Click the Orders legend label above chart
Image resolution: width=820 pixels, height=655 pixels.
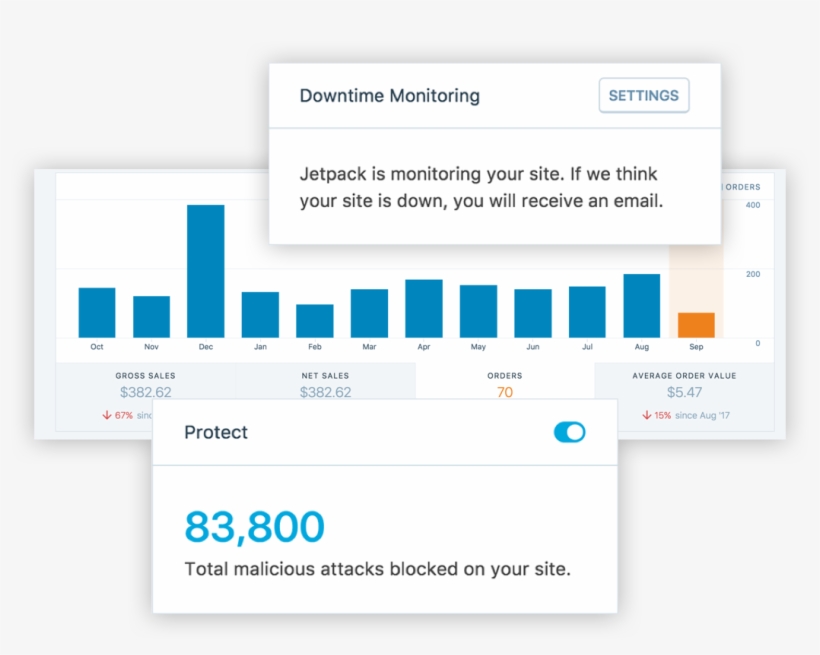pyautogui.click(x=742, y=187)
